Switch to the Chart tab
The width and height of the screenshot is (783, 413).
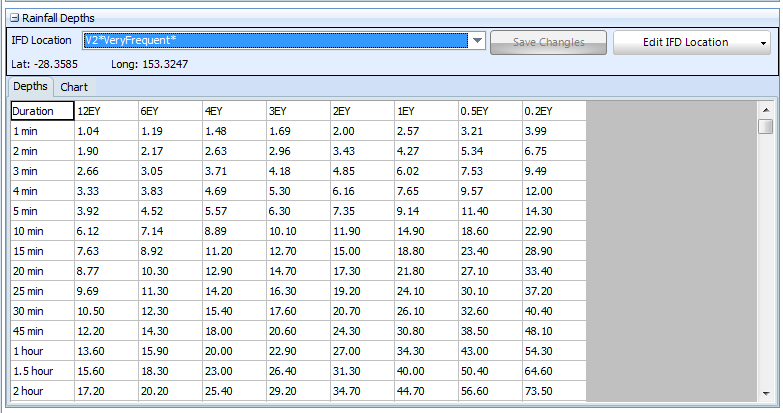74,87
